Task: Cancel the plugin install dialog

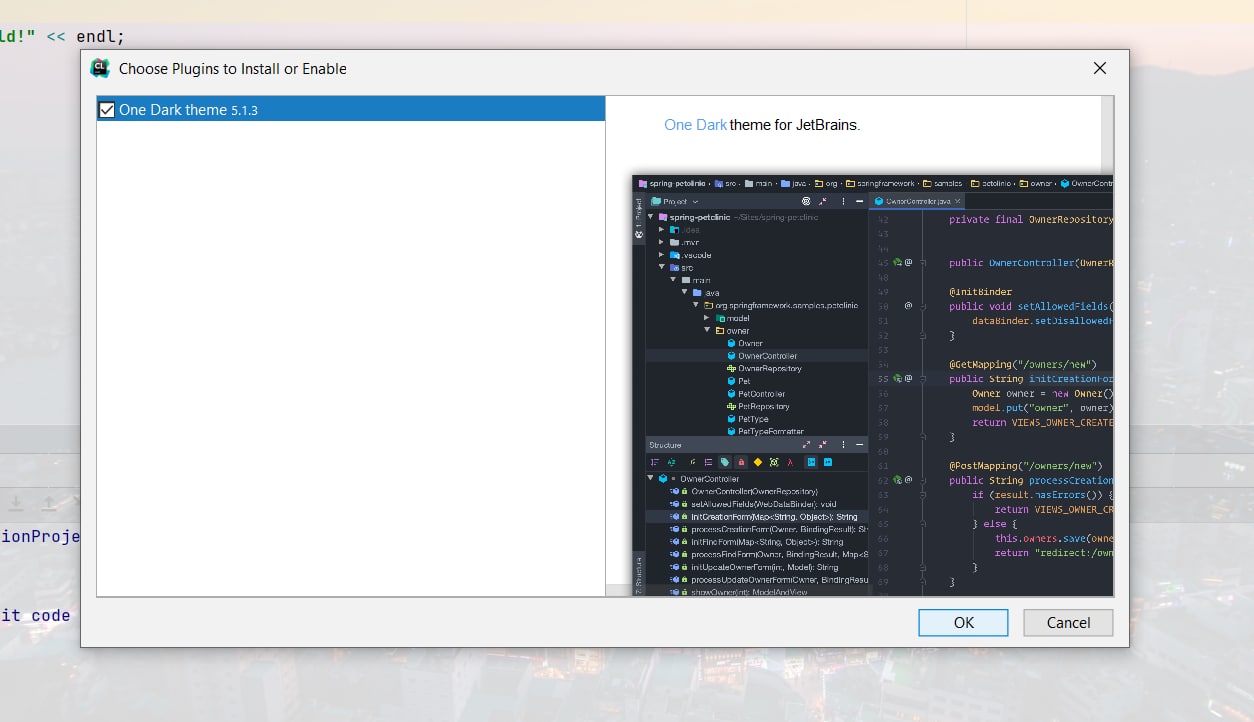Action: 1068,622
